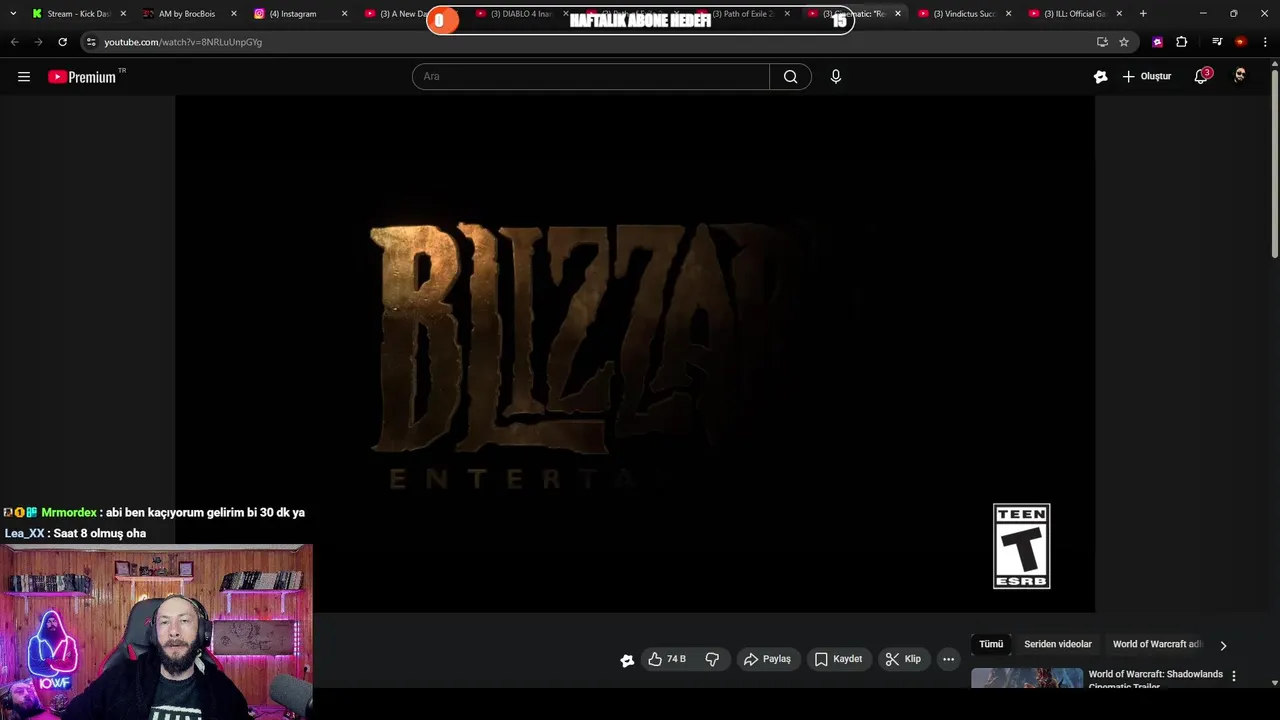Click the install/cast icon in address bar

click(x=1102, y=42)
